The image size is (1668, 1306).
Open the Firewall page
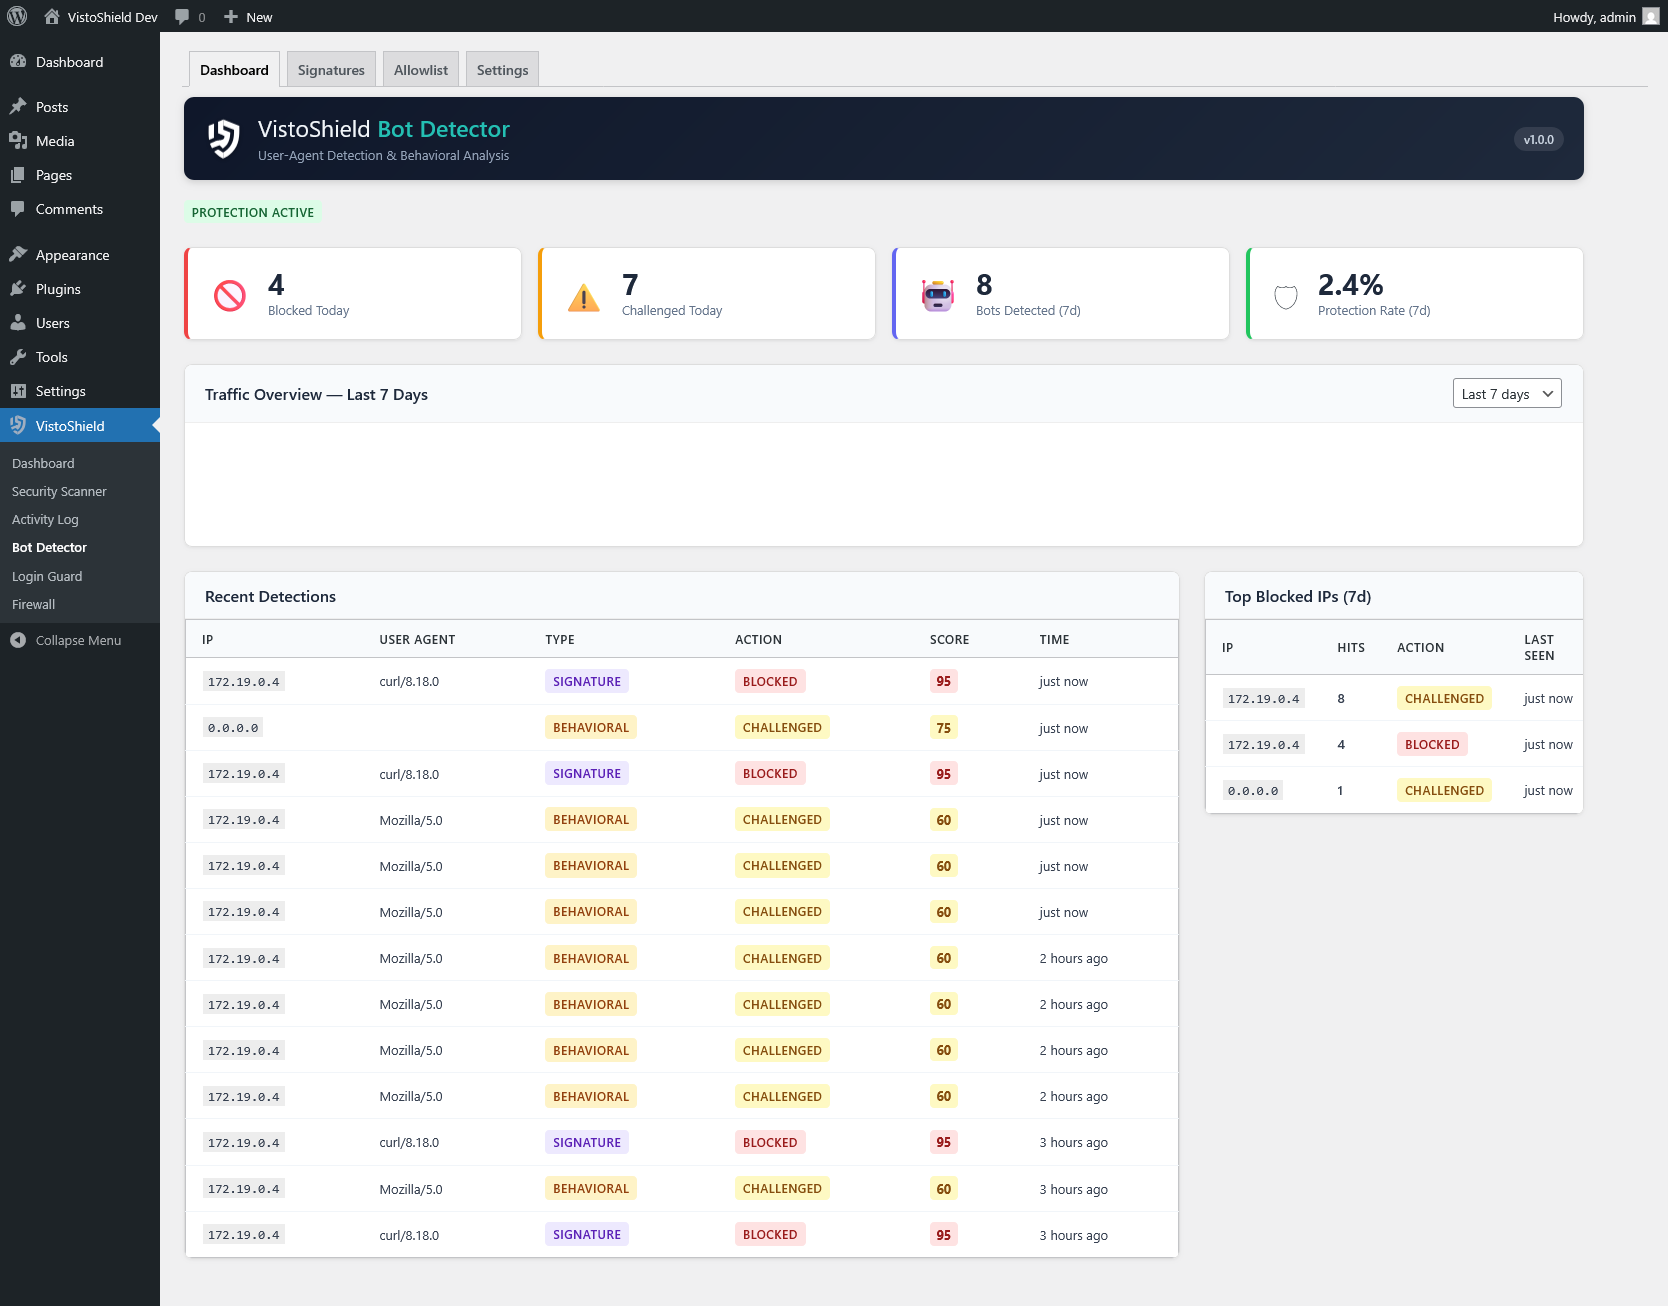(x=33, y=604)
